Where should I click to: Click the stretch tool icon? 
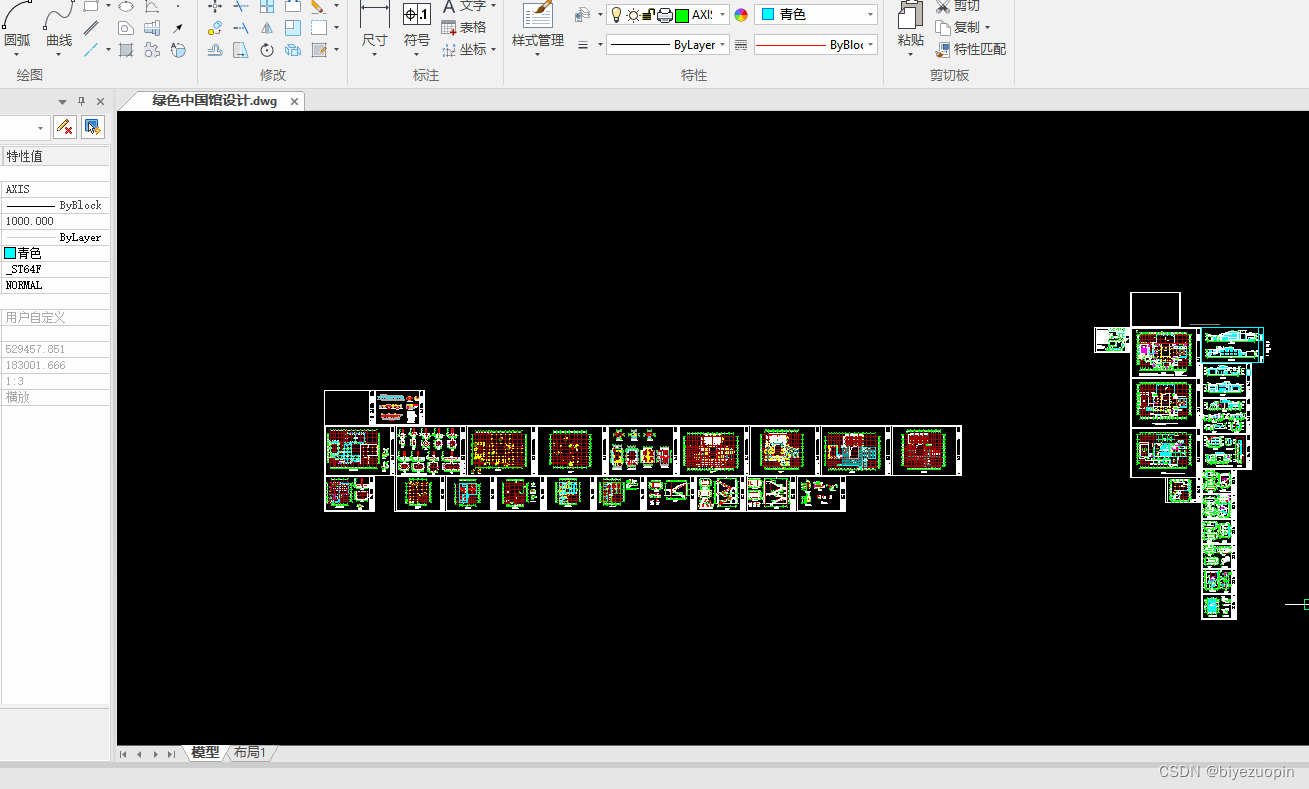241,49
